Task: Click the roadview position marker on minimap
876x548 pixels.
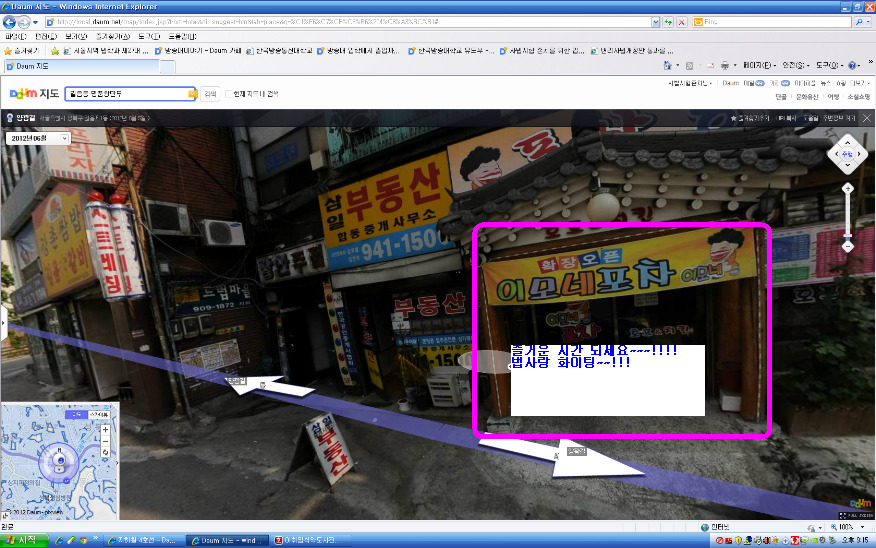Action: pyautogui.click(x=59, y=463)
